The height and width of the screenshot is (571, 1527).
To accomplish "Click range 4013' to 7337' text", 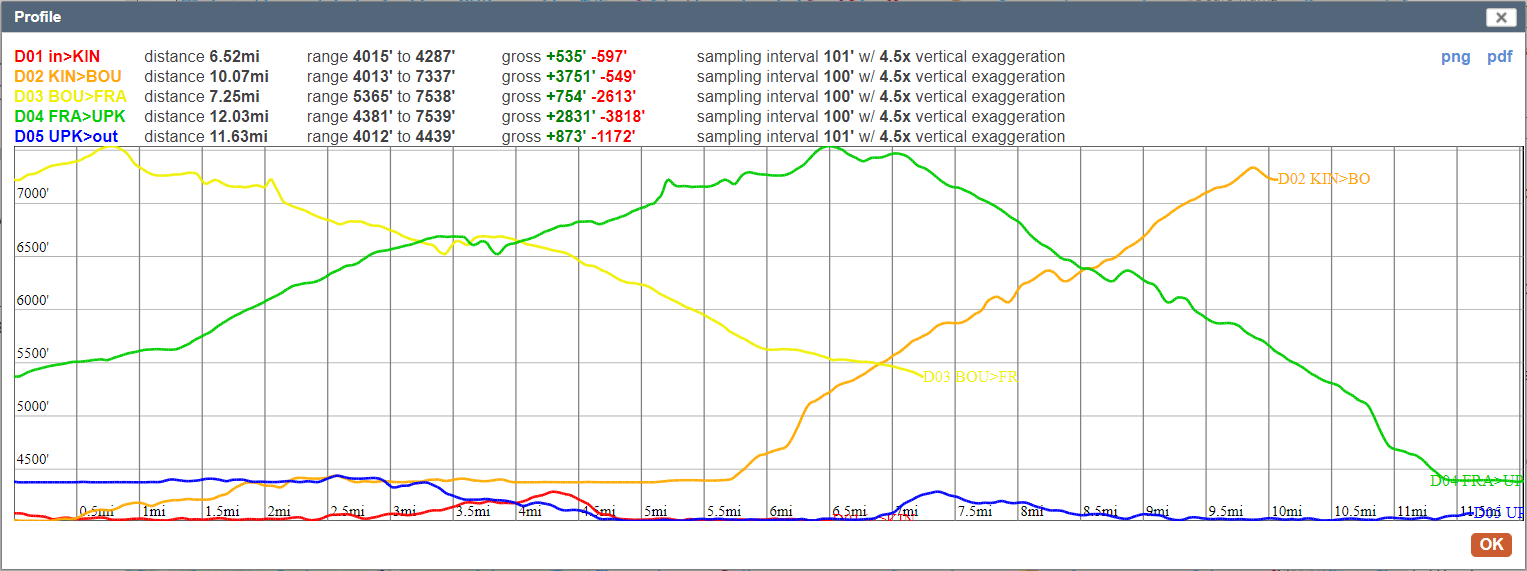I will (381, 77).
